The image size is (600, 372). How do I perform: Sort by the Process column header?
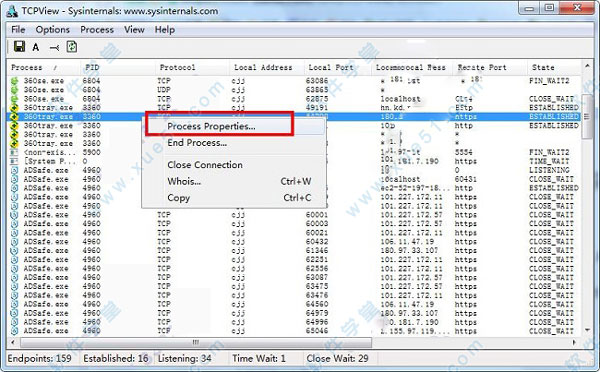click(43, 67)
